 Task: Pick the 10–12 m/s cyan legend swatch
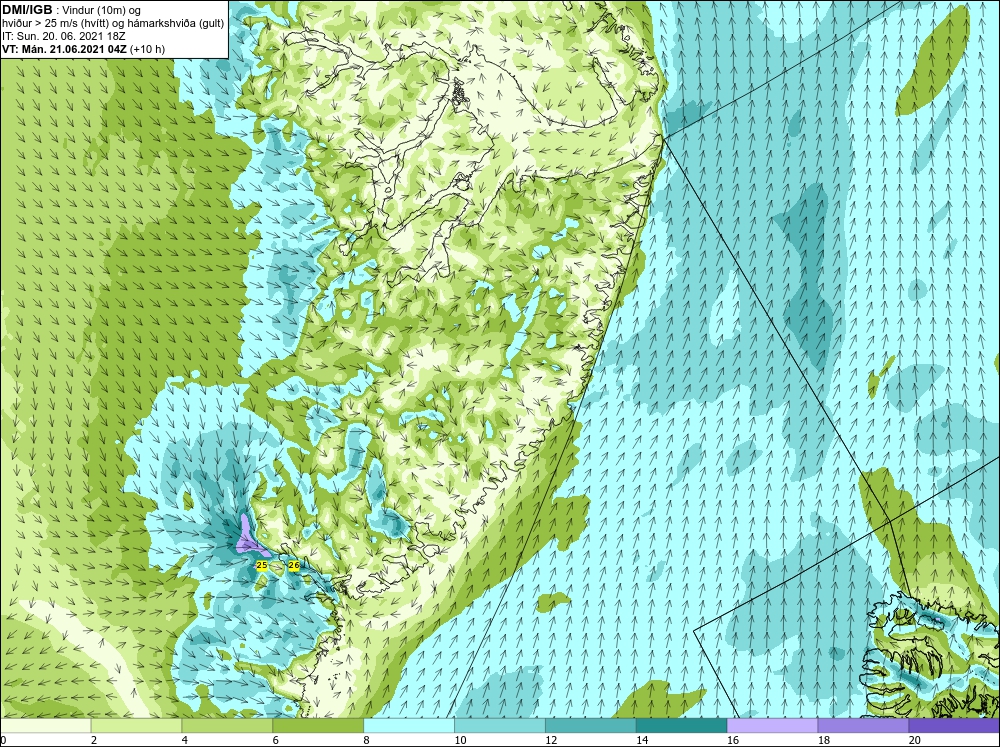pos(499,726)
